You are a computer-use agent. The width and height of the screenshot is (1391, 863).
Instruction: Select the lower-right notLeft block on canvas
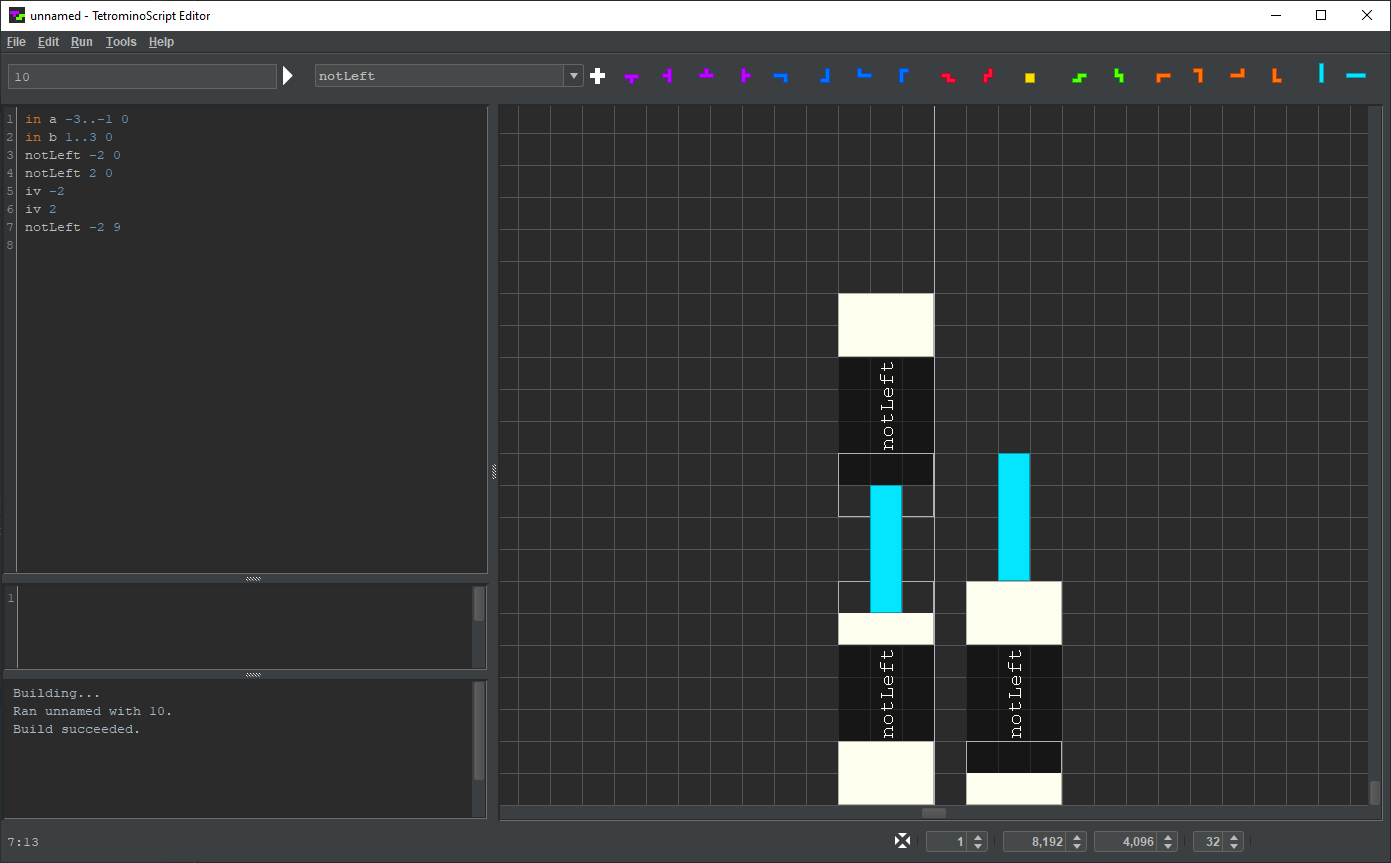[1014, 693]
